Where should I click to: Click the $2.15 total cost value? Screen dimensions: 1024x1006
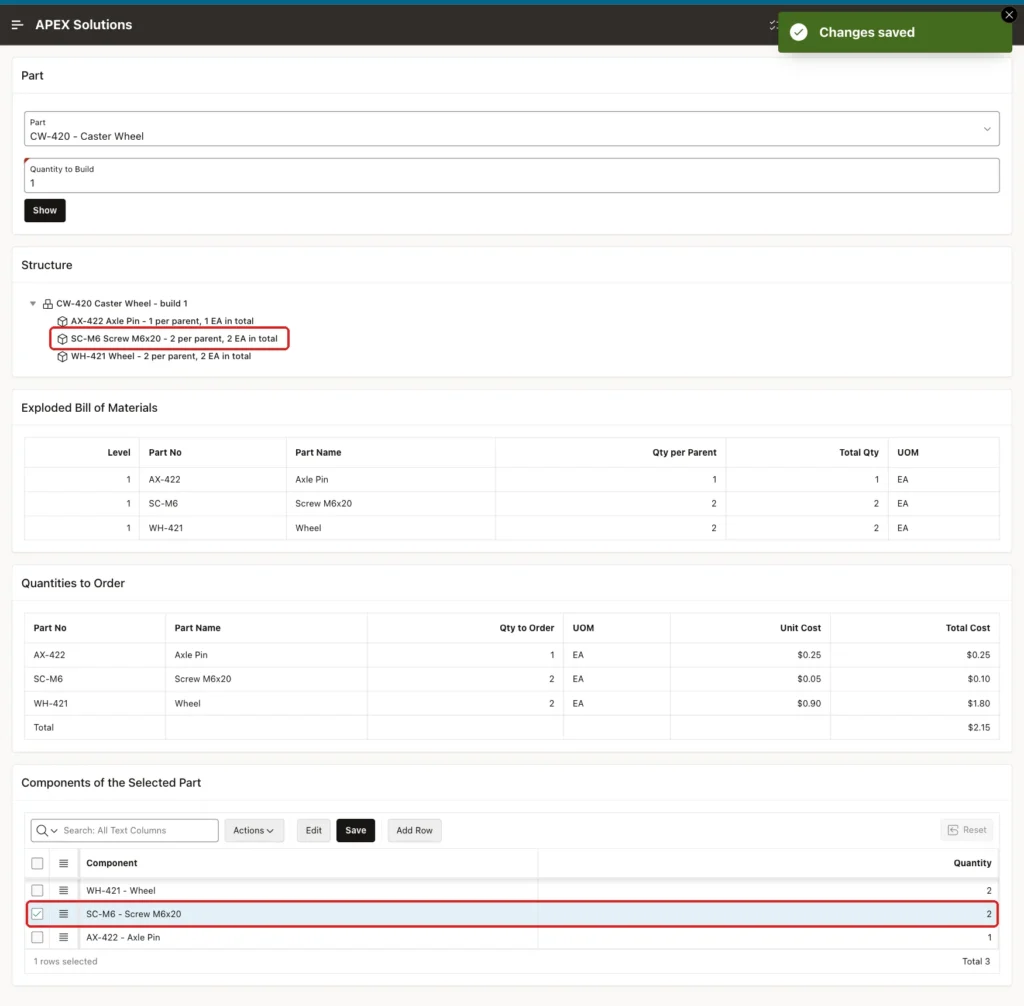(x=978, y=728)
